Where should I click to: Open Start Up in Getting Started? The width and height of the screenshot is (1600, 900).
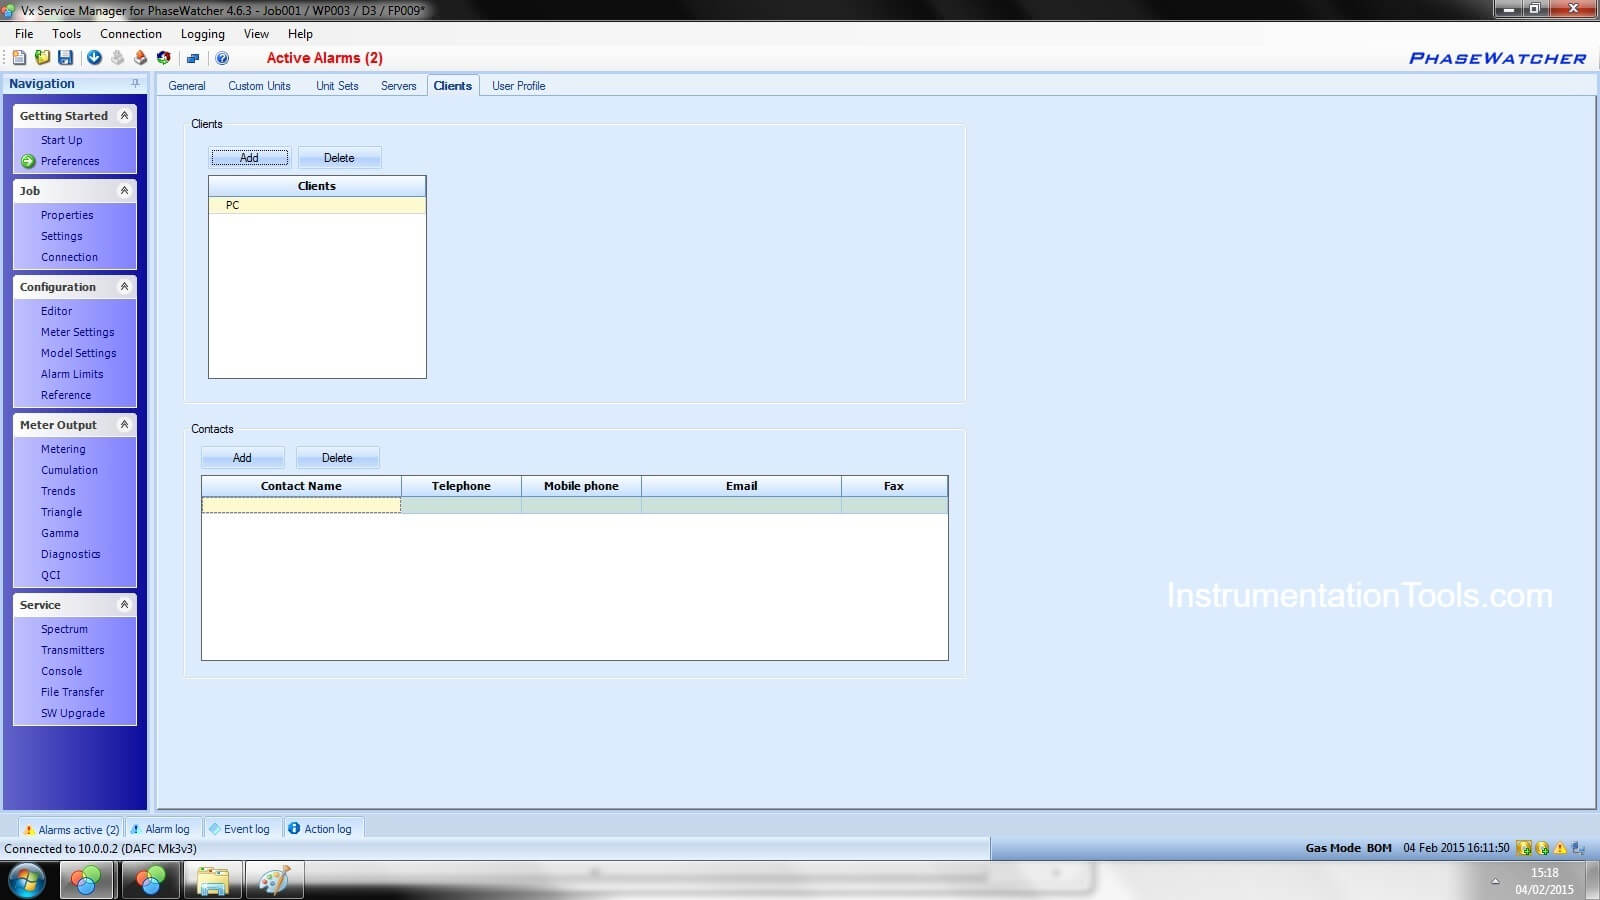[x=62, y=140]
